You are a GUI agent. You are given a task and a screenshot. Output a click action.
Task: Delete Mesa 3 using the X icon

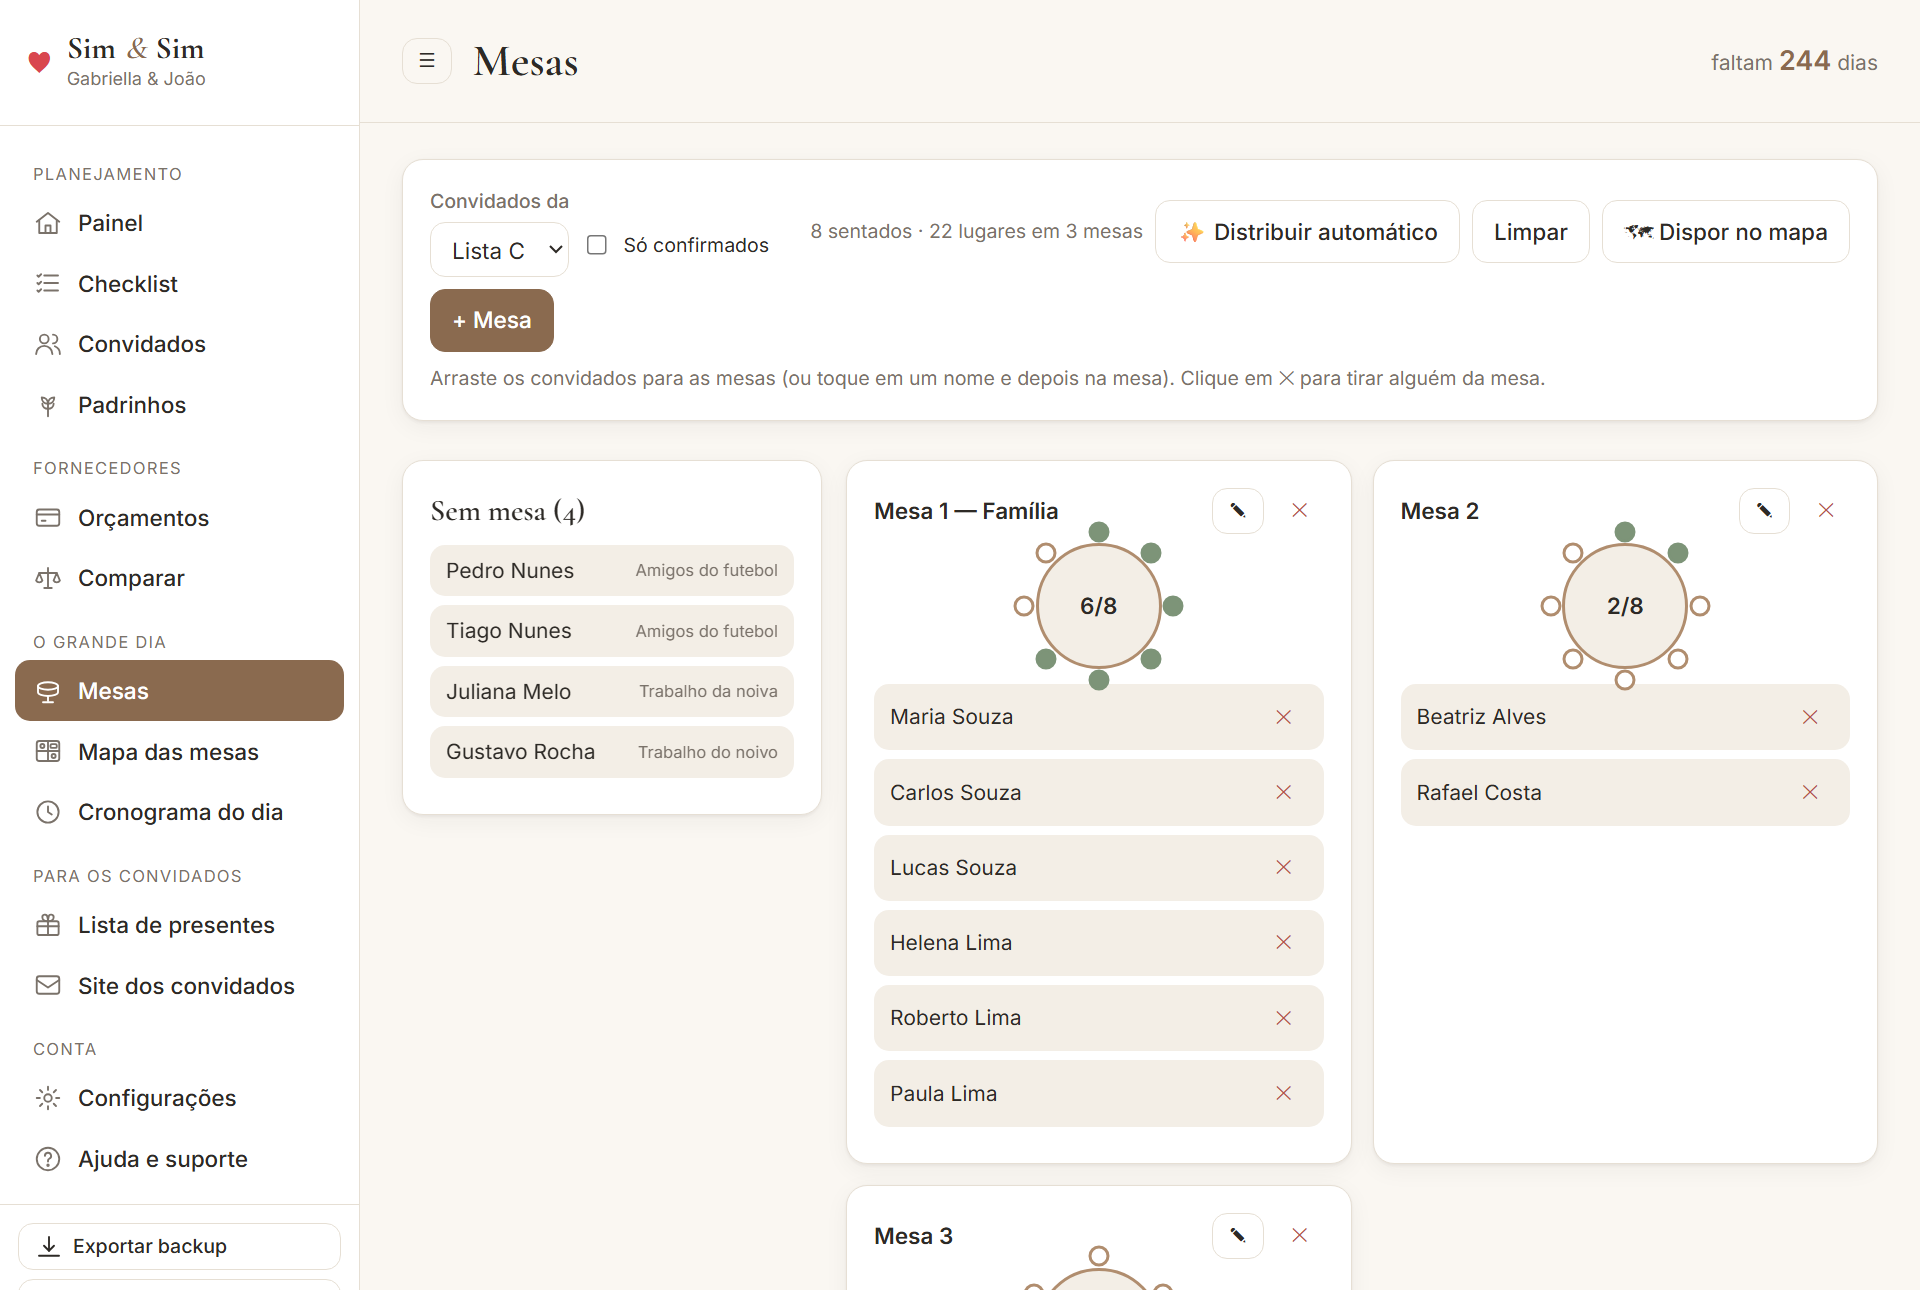pyautogui.click(x=1300, y=1236)
